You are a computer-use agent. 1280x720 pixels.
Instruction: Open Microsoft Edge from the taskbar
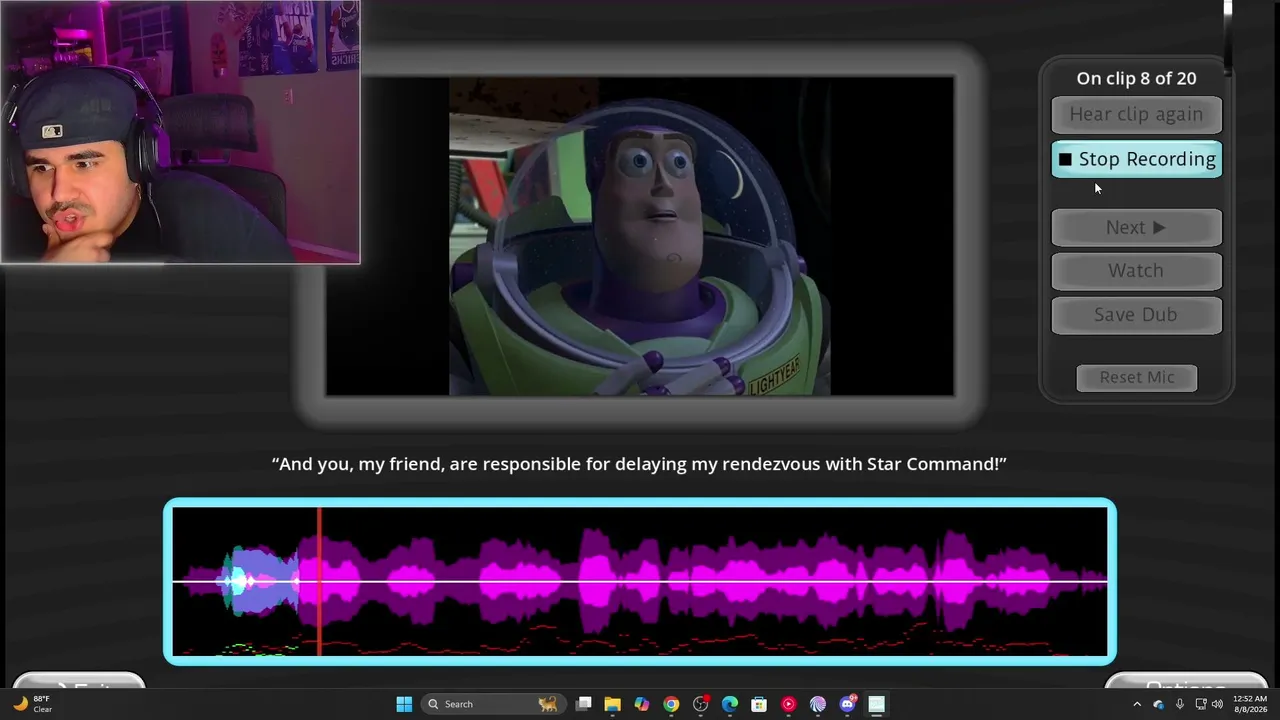[730, 704]
